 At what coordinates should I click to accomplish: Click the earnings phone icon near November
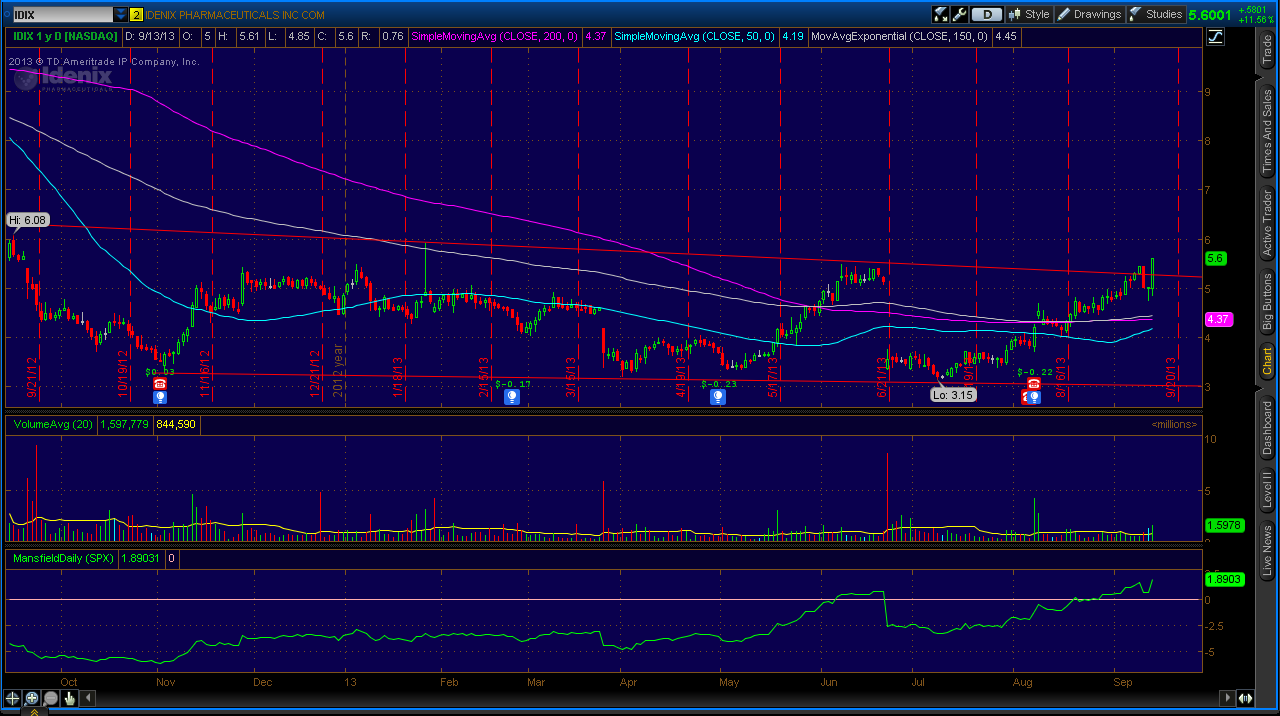point(159,383)
